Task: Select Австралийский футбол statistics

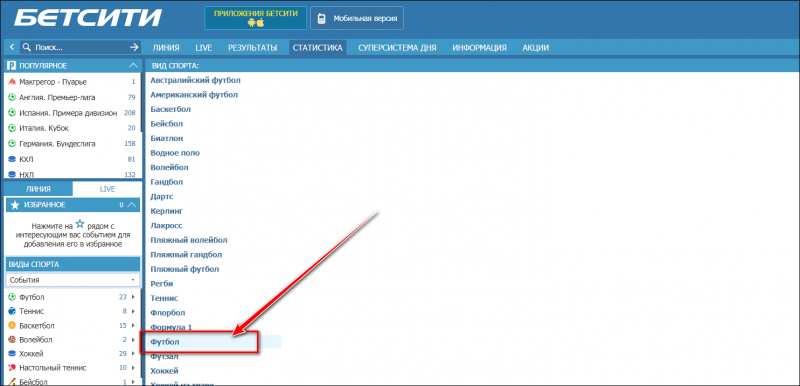Action: (x=195, y=80)
